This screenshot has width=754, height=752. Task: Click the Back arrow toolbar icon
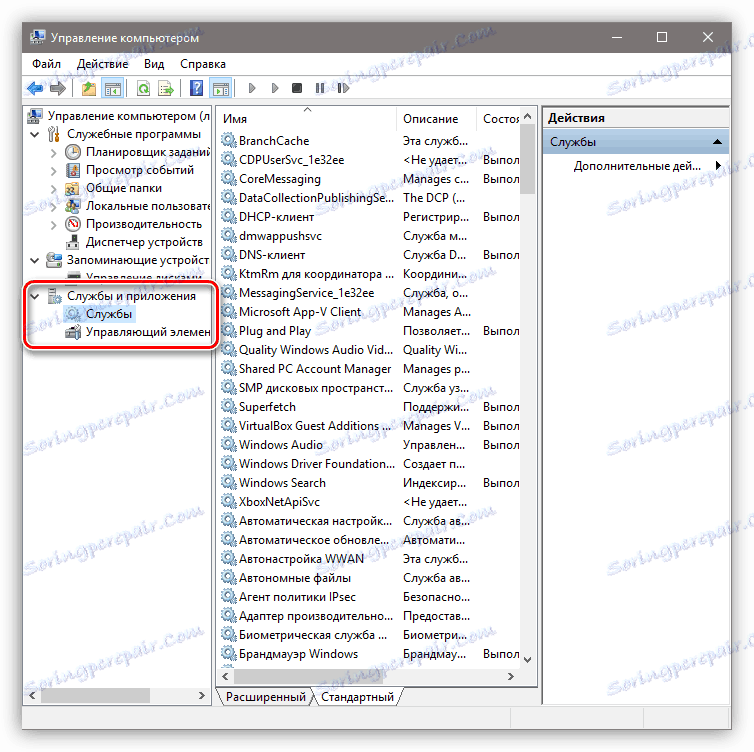pyautogui.click(x=35, y=88)
